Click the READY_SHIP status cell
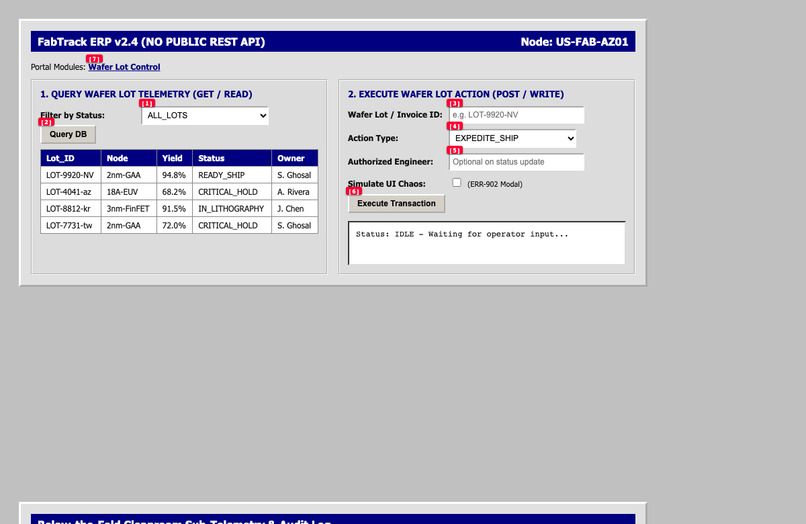The width and height of the screenshot is (806, 524). (232, 175)
